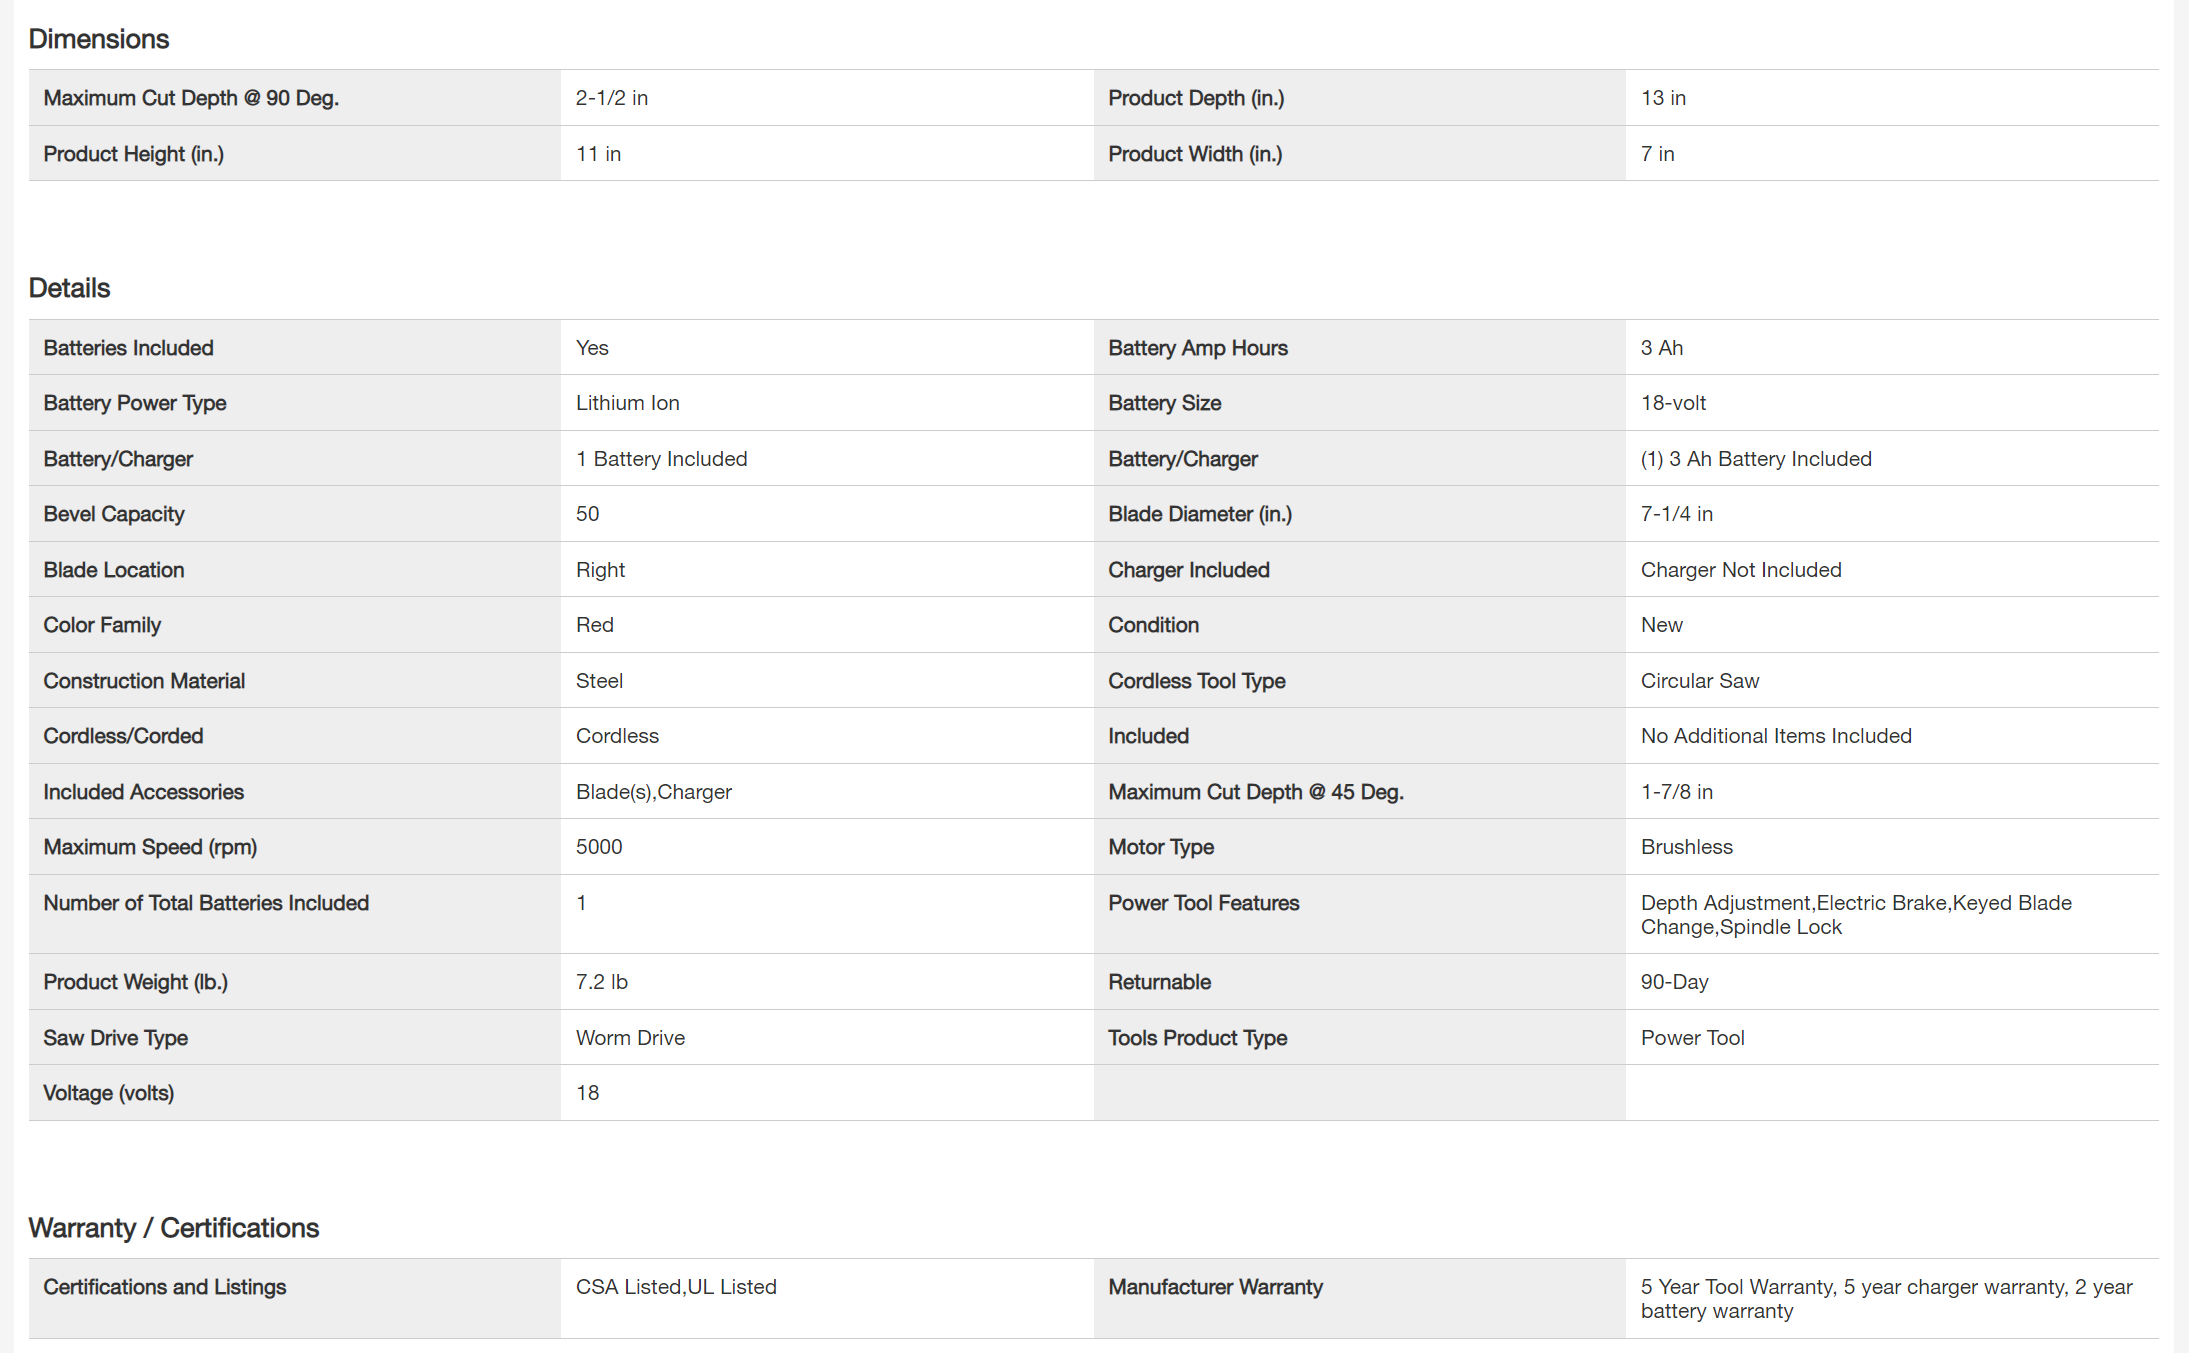Click the Saw Drive Type Worm Drive value
The height and width of the screenshot is (1353, 2189).
(x=630, y=1038)
